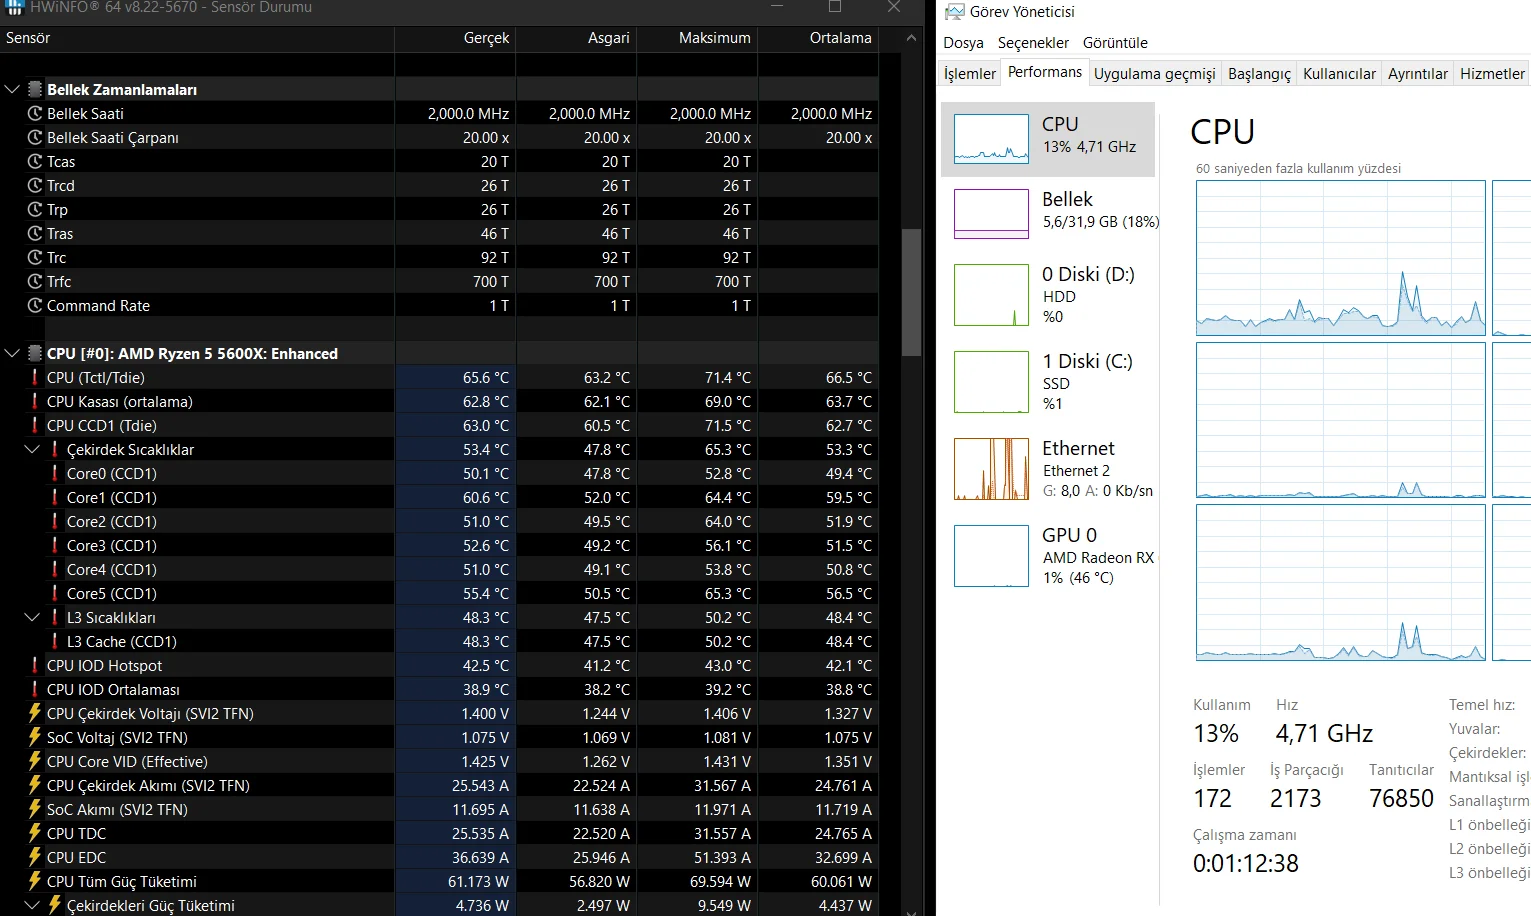Click the clock icon next to Tcas
The width and height of the screenshot is (1531, 916).
click(x=35, y=162)
